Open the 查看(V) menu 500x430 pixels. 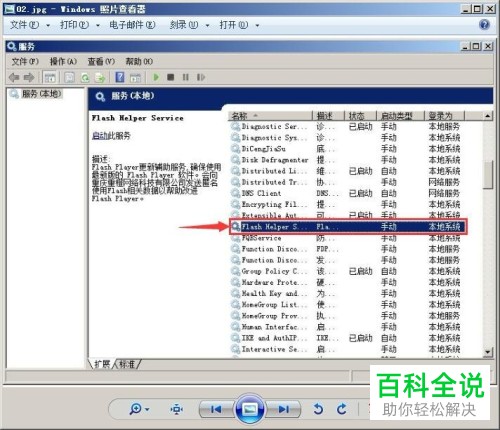(x=101, y=61)
